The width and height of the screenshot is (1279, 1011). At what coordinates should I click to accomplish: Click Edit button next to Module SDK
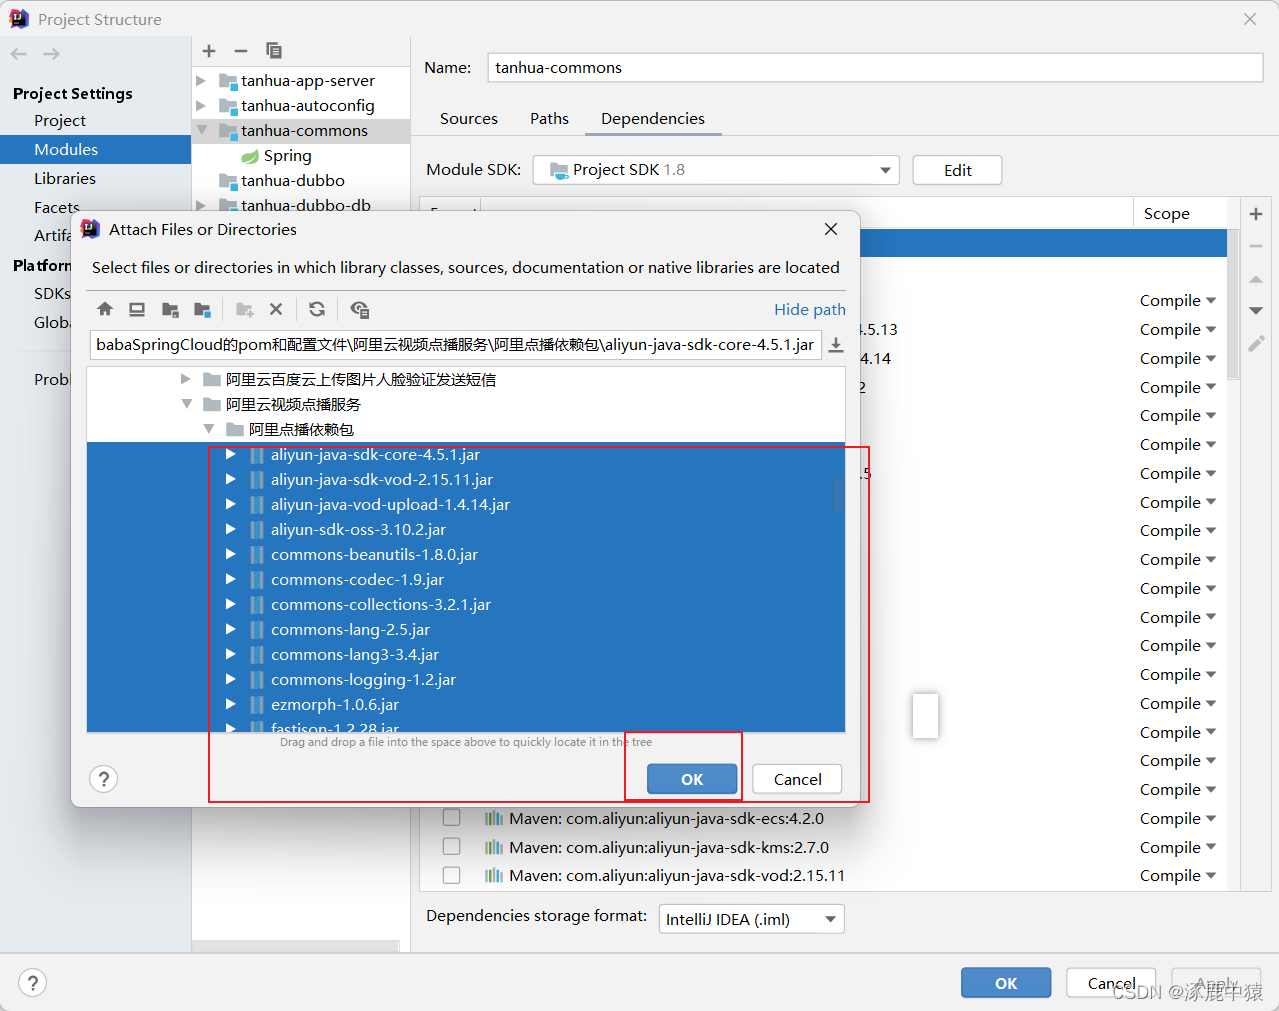(957, 170)
